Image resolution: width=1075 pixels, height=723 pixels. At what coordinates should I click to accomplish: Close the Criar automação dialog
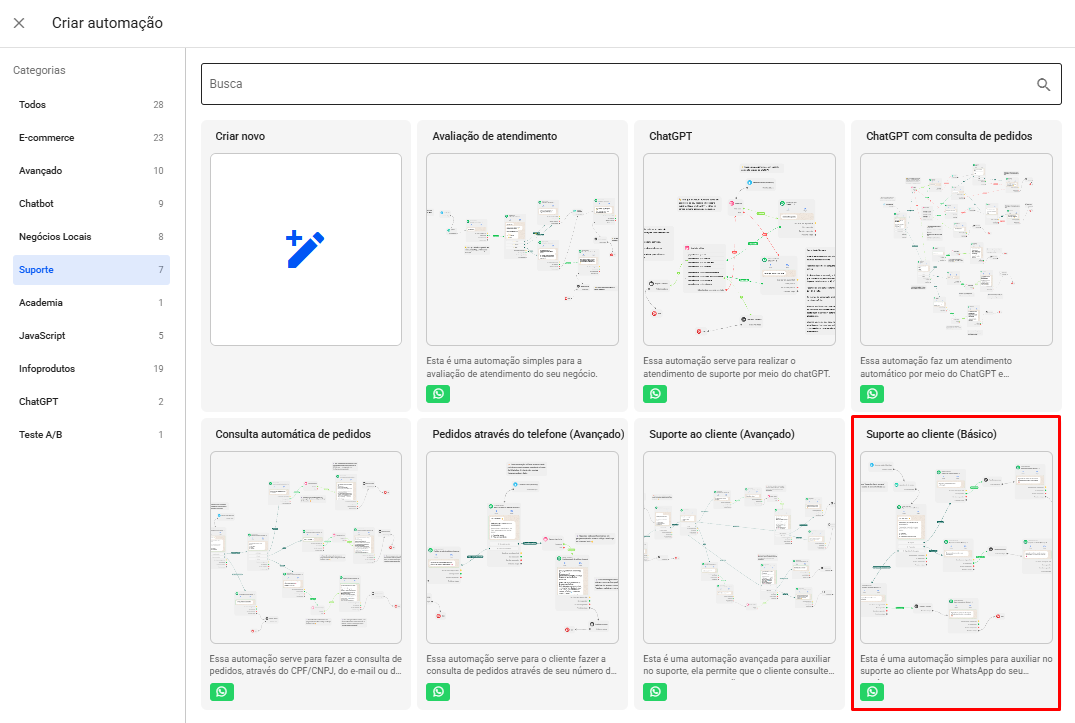coord(19,23)
